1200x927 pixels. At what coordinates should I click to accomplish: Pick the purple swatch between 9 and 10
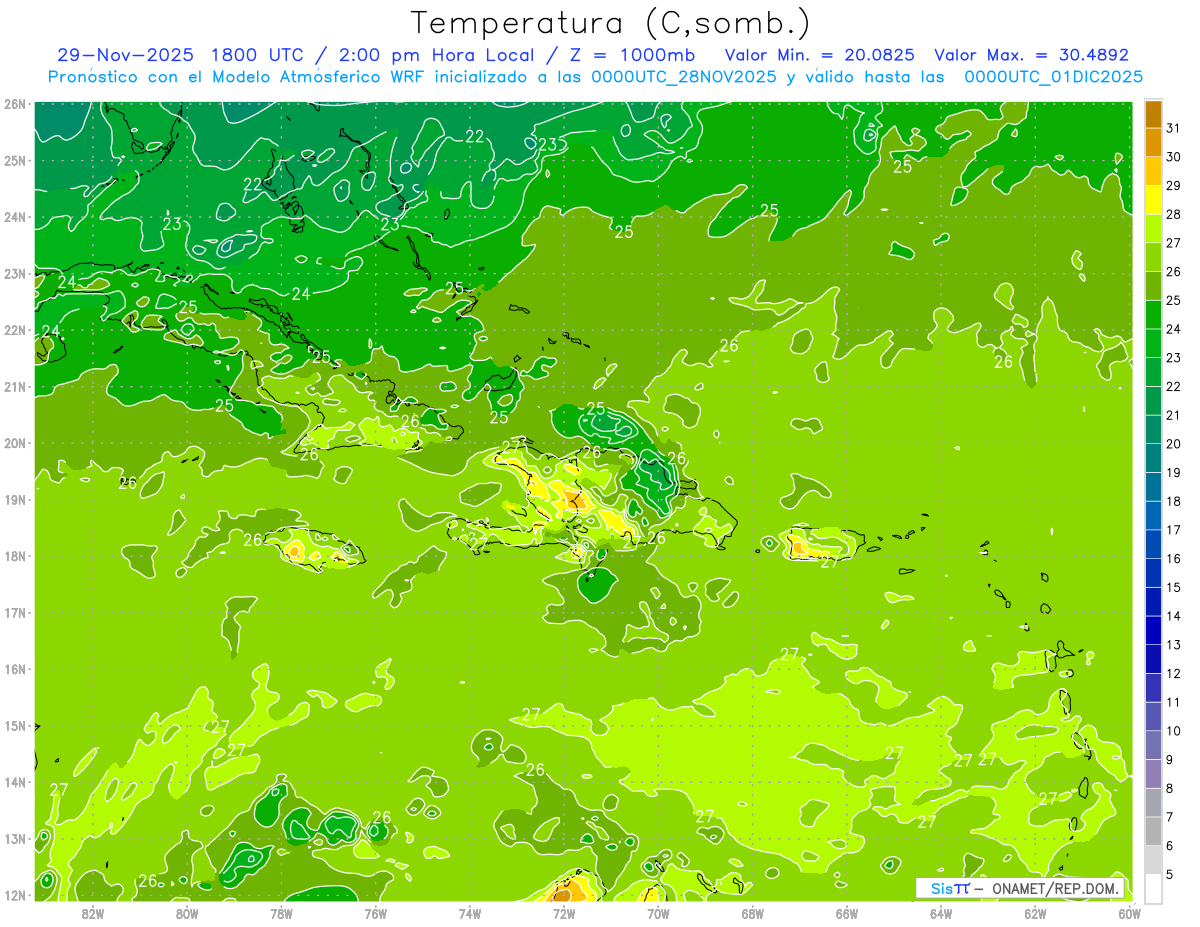(x=1153, y=745)
